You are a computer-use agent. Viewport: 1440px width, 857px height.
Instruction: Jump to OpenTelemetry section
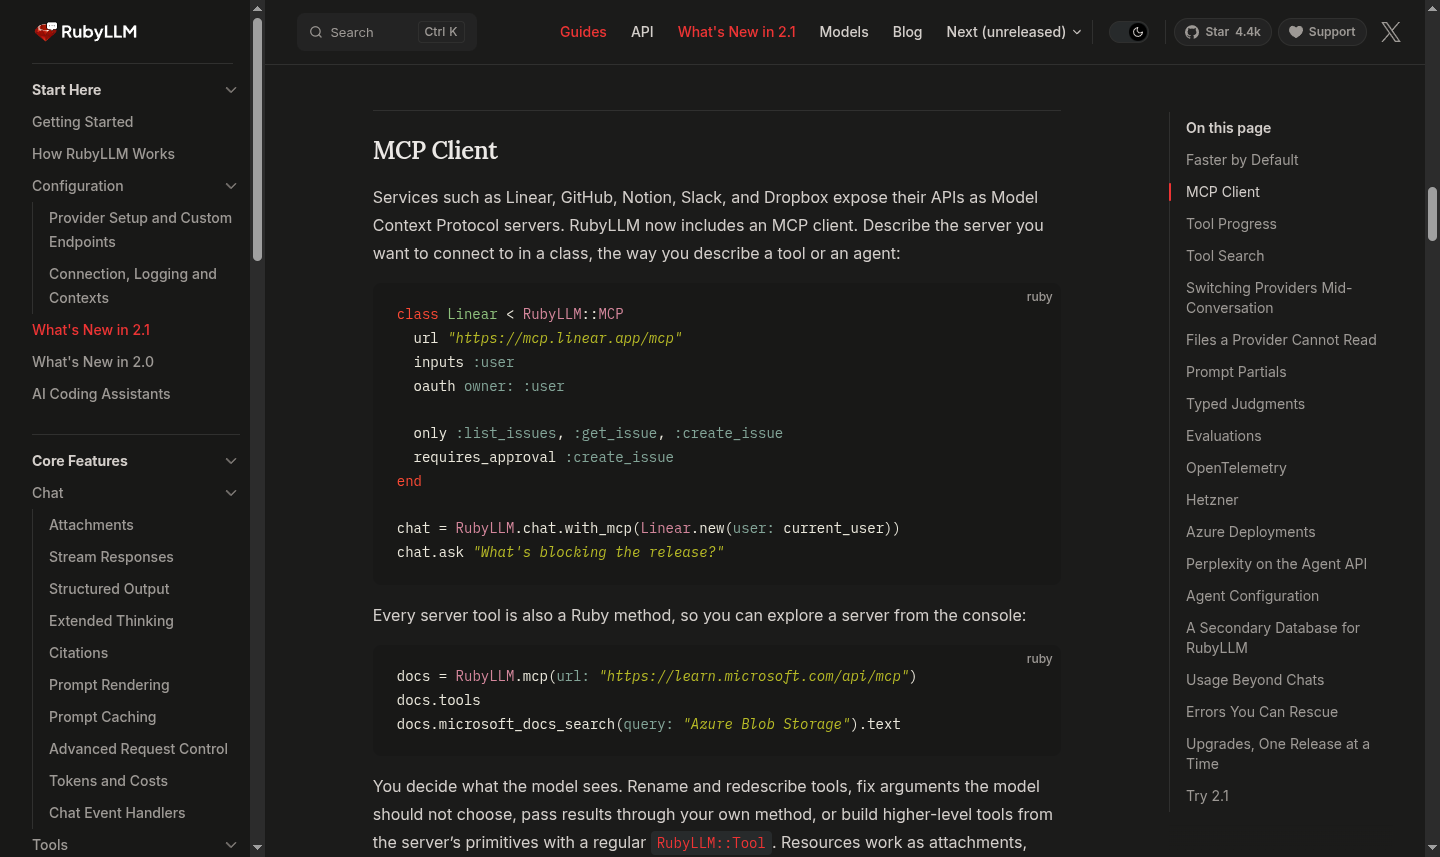(1236, 468)
